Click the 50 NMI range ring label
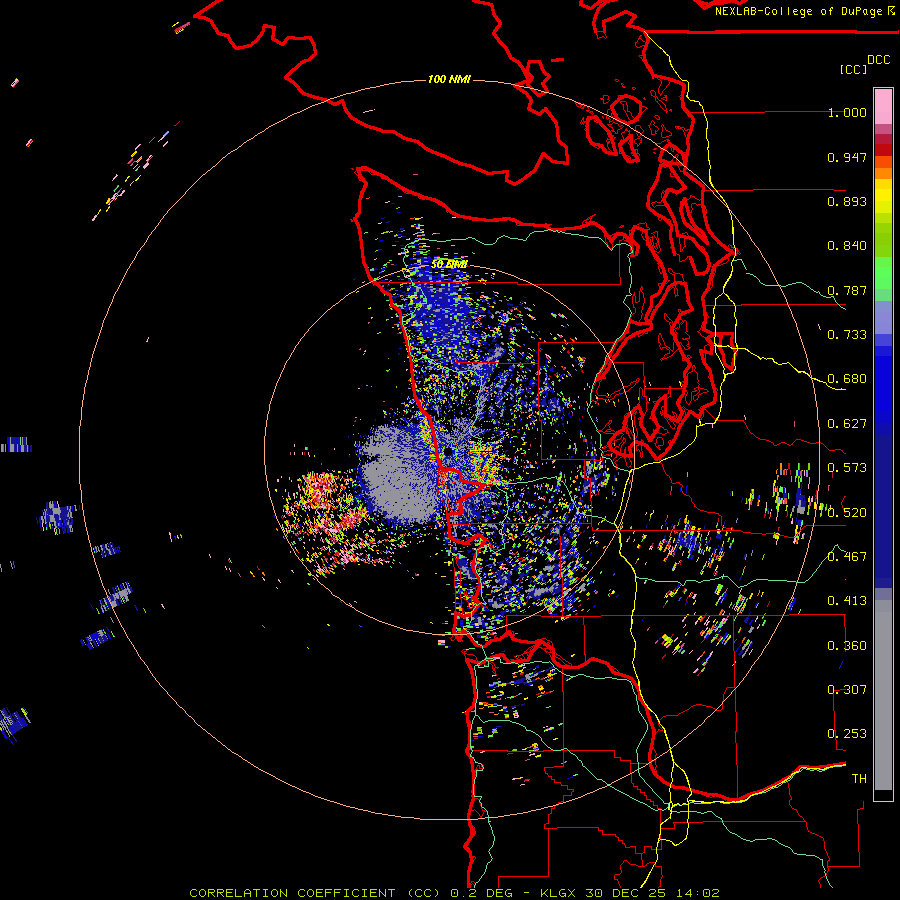This screenshot has width=900, height=900. tap(449, 264)
